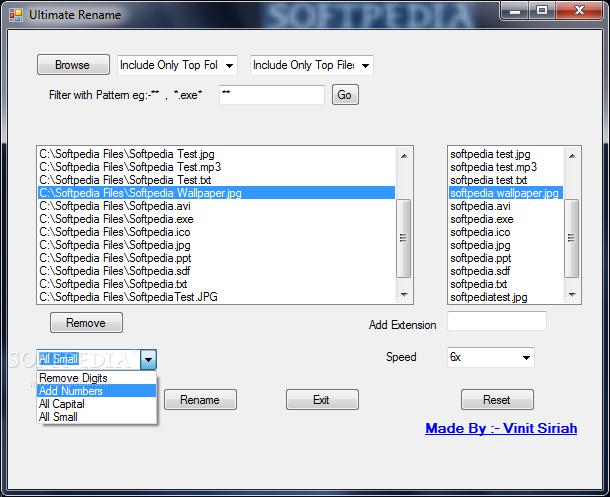Select C:\Softpedia Files\Softpedia Test.txt row
The height and width of the screenshot is (497, 610).
coord(216,180)
